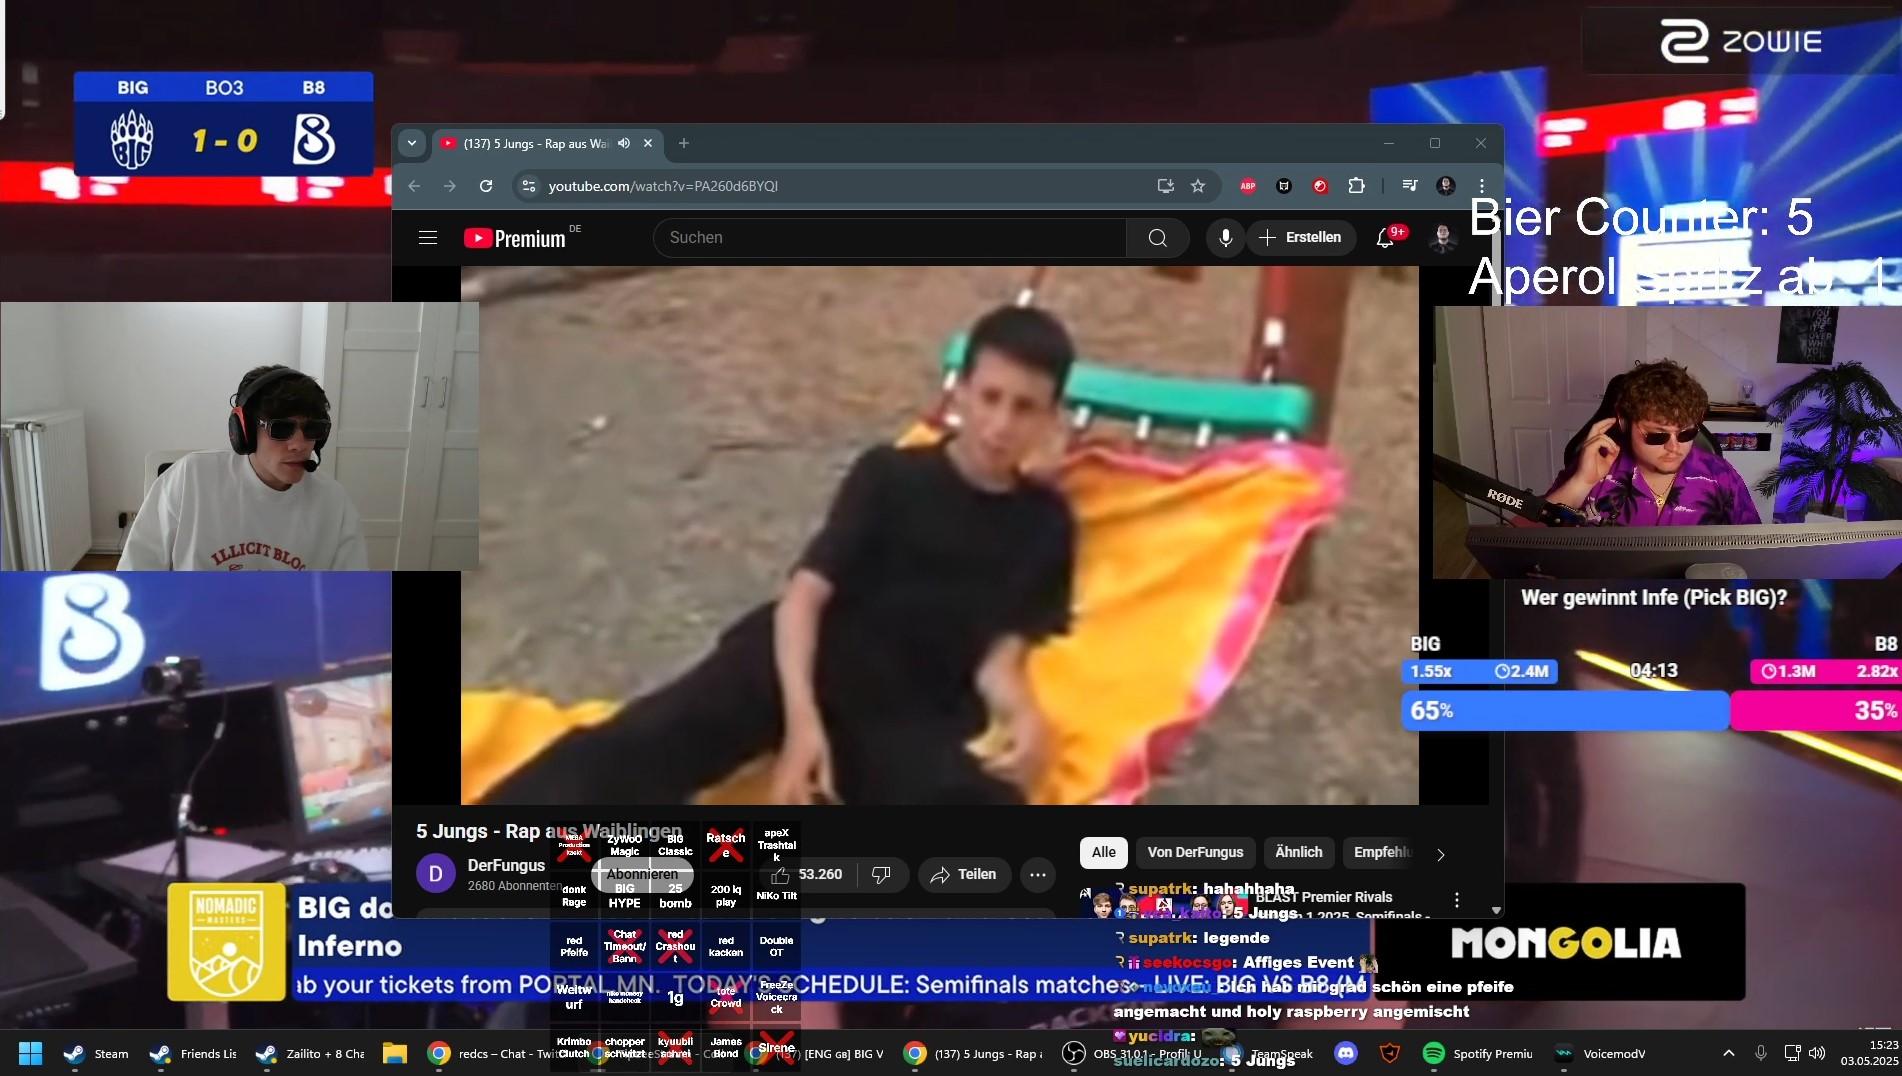The image size is (1902, 1076).
Task: Focus the Suchen search field
Action: point(890,238)
